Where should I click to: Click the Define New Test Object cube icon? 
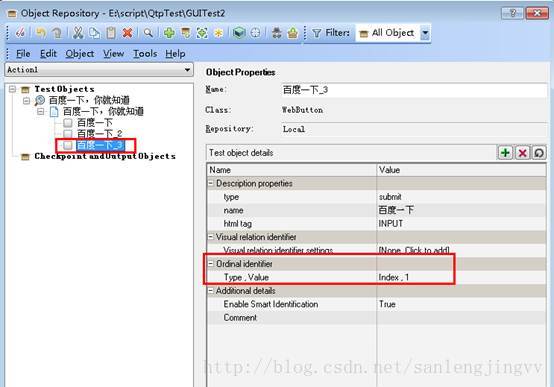239,33
